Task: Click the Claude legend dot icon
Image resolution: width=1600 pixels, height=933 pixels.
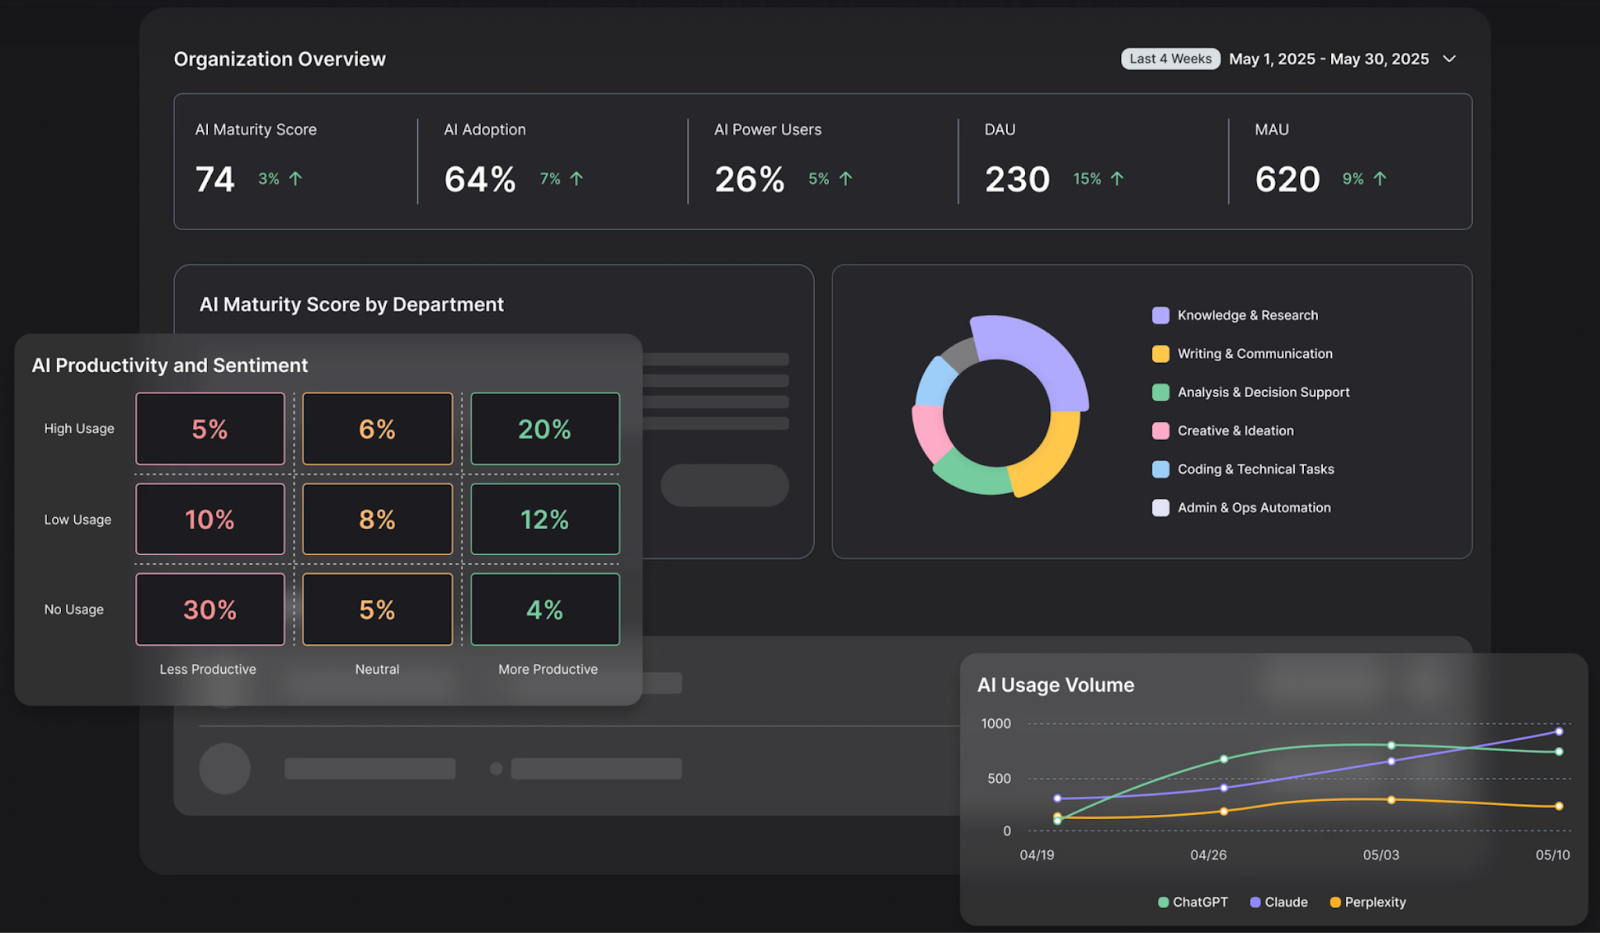Action: (x=1255, y=902)
